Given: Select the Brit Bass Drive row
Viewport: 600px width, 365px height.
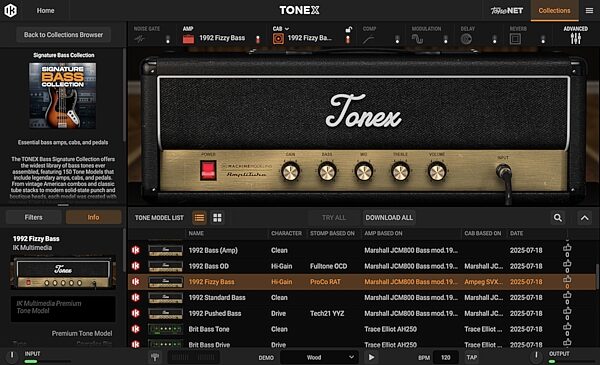Looking at the screenshot, I should pos(362,344).
